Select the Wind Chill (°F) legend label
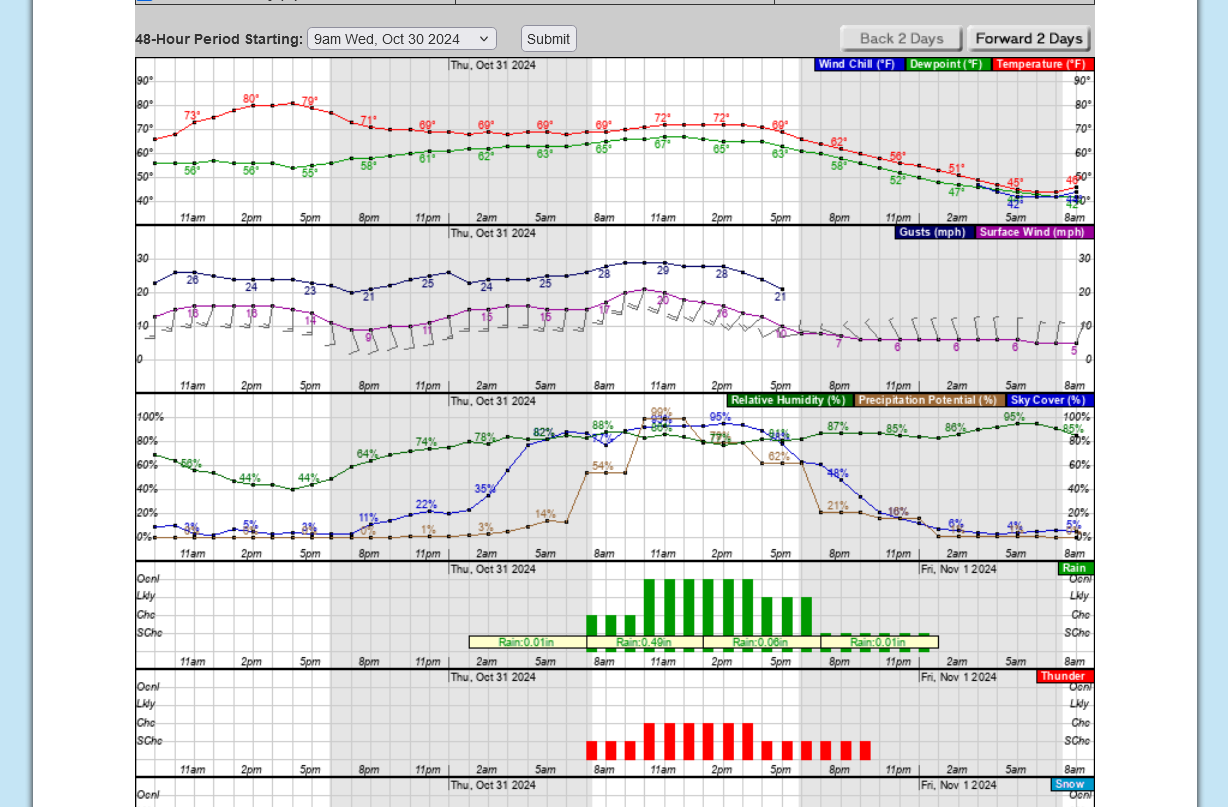The width and height of the screenshot is (1228, 807). (x=859, y=65)
